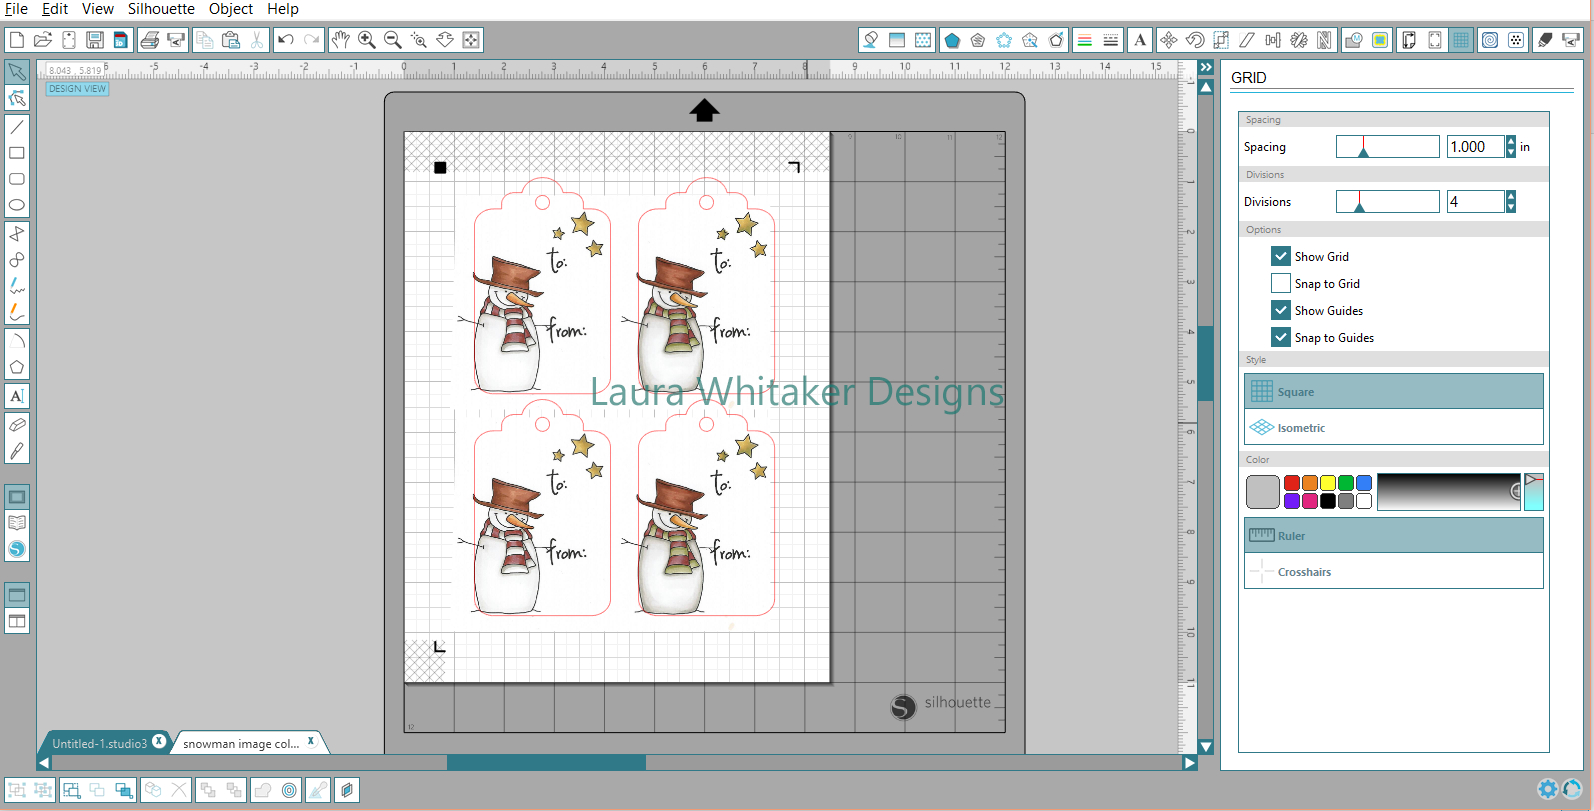Collapse the right panel with the double chevron

[x=1206, y=67]
